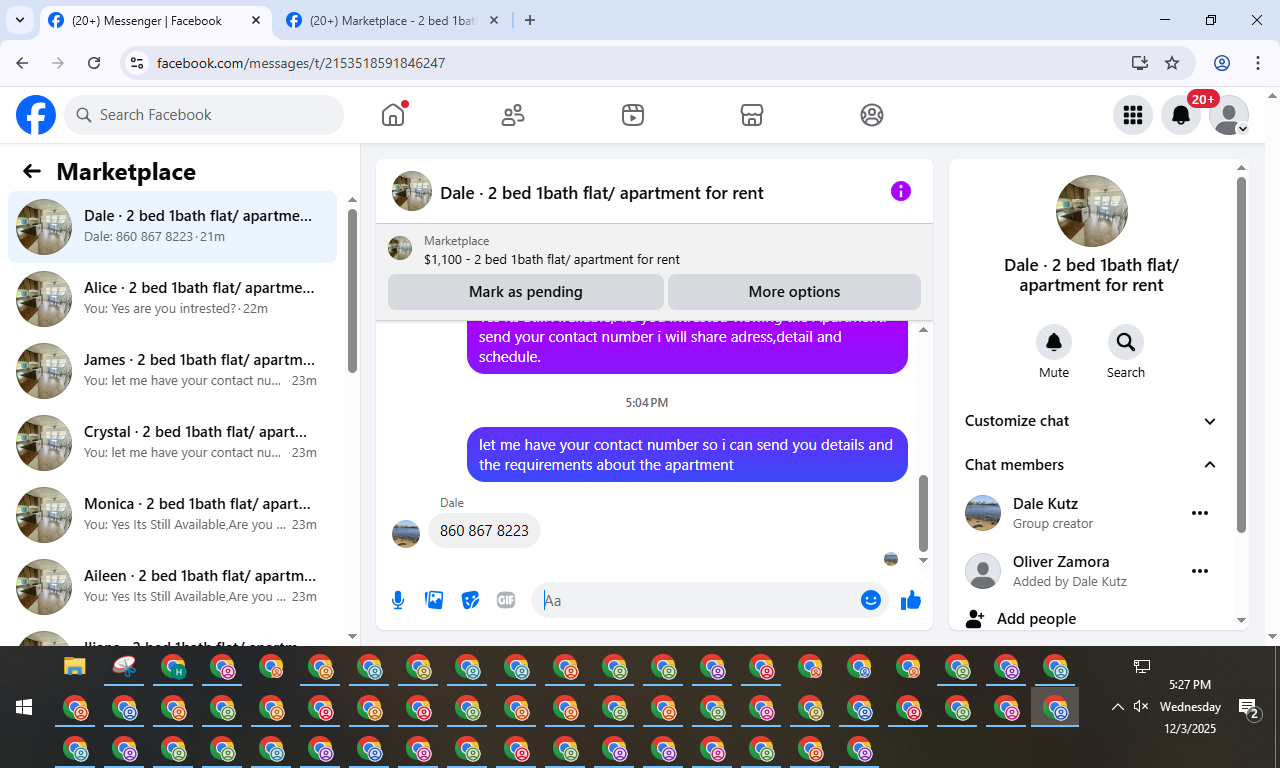Open the browser tab search dropdown

point(20,20)
